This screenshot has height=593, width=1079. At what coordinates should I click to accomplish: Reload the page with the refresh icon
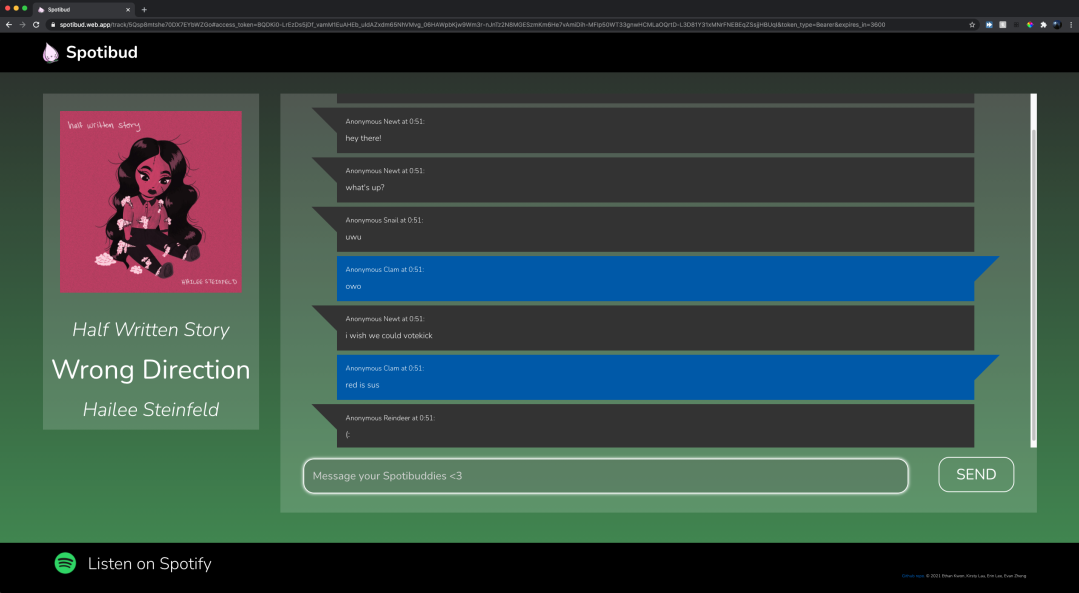[x=36, y=25]
